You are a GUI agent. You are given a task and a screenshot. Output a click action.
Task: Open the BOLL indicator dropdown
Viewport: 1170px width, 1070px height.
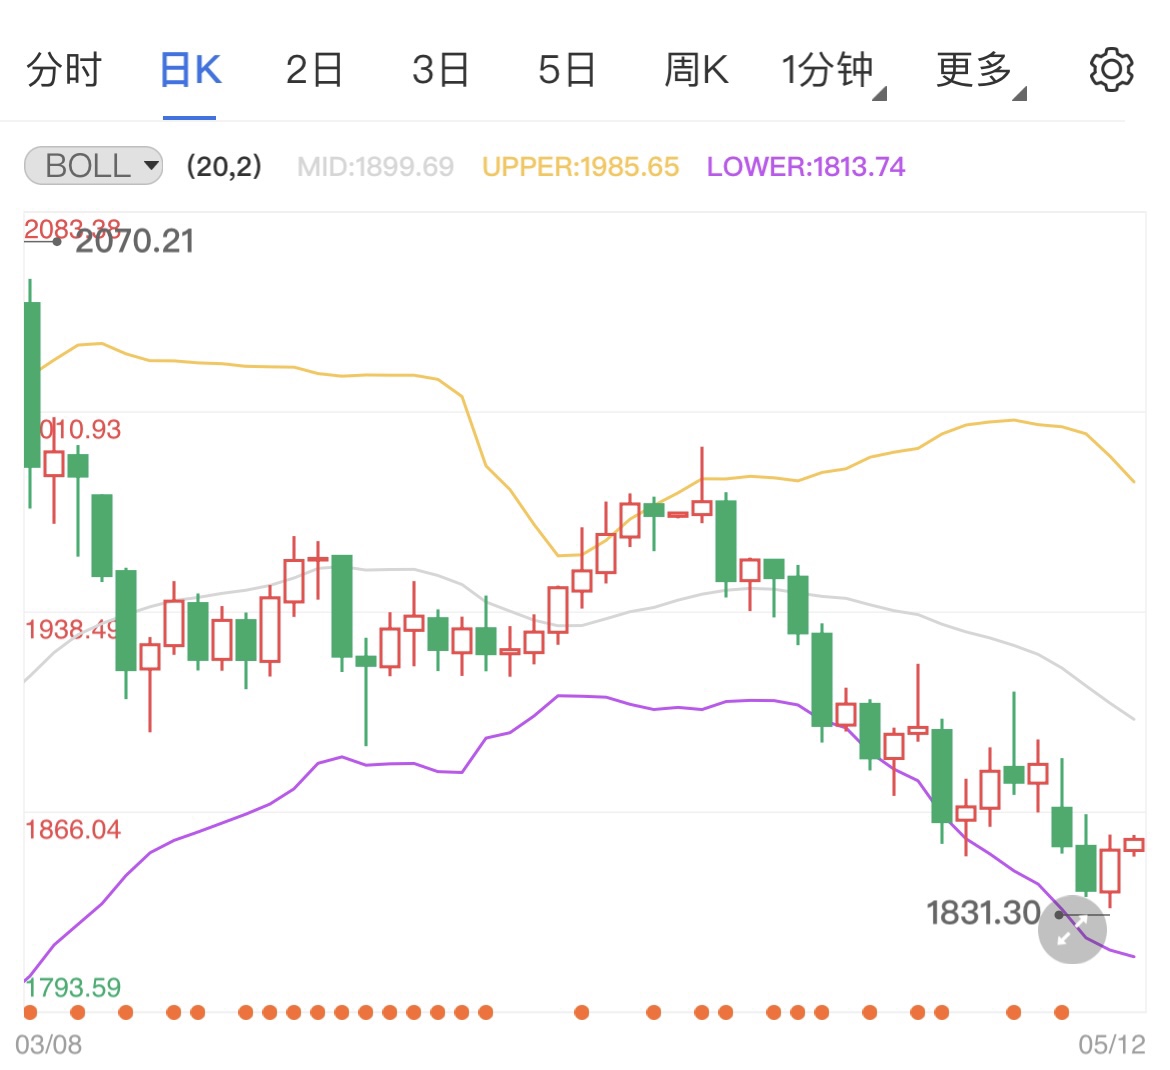92,166
